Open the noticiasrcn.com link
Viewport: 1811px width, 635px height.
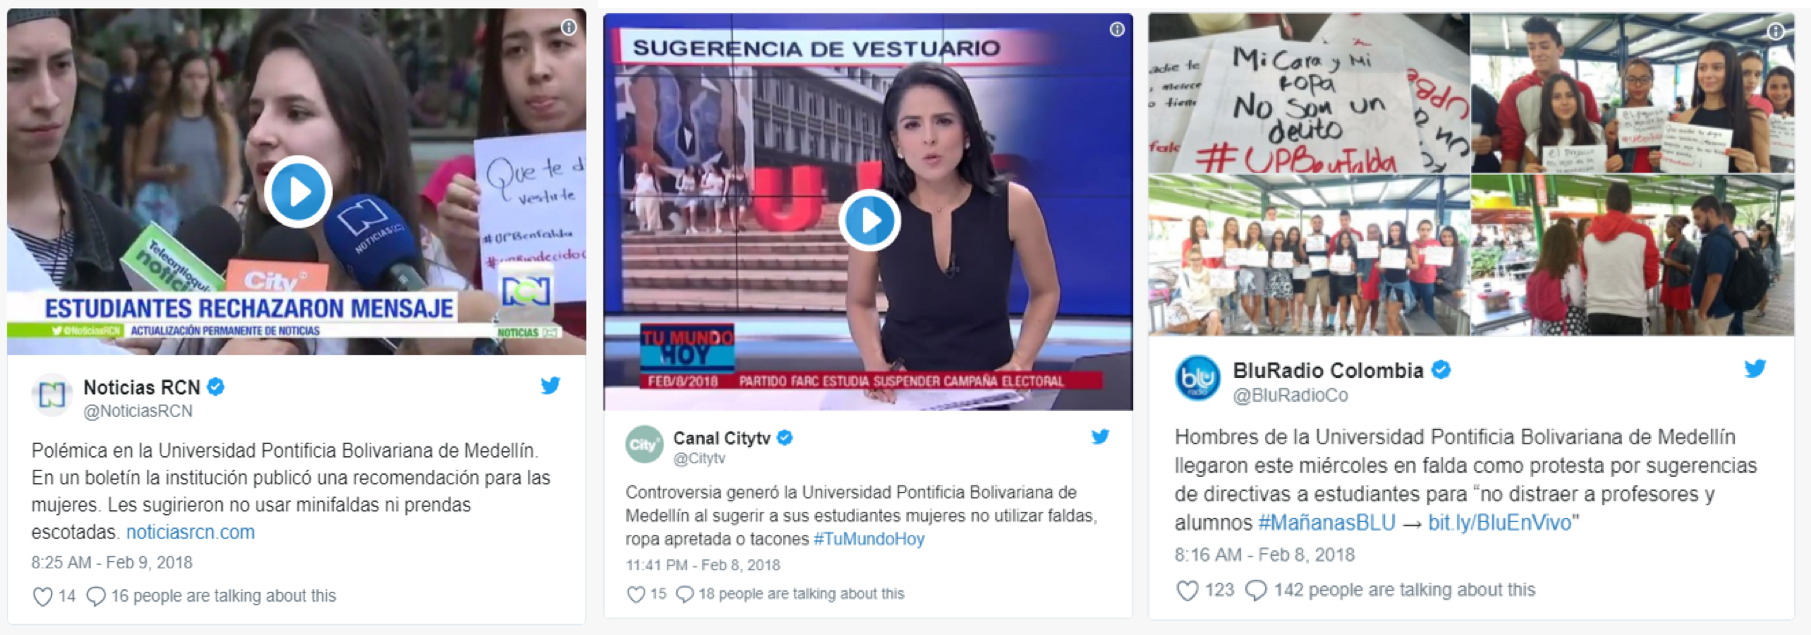coord(190,532)
